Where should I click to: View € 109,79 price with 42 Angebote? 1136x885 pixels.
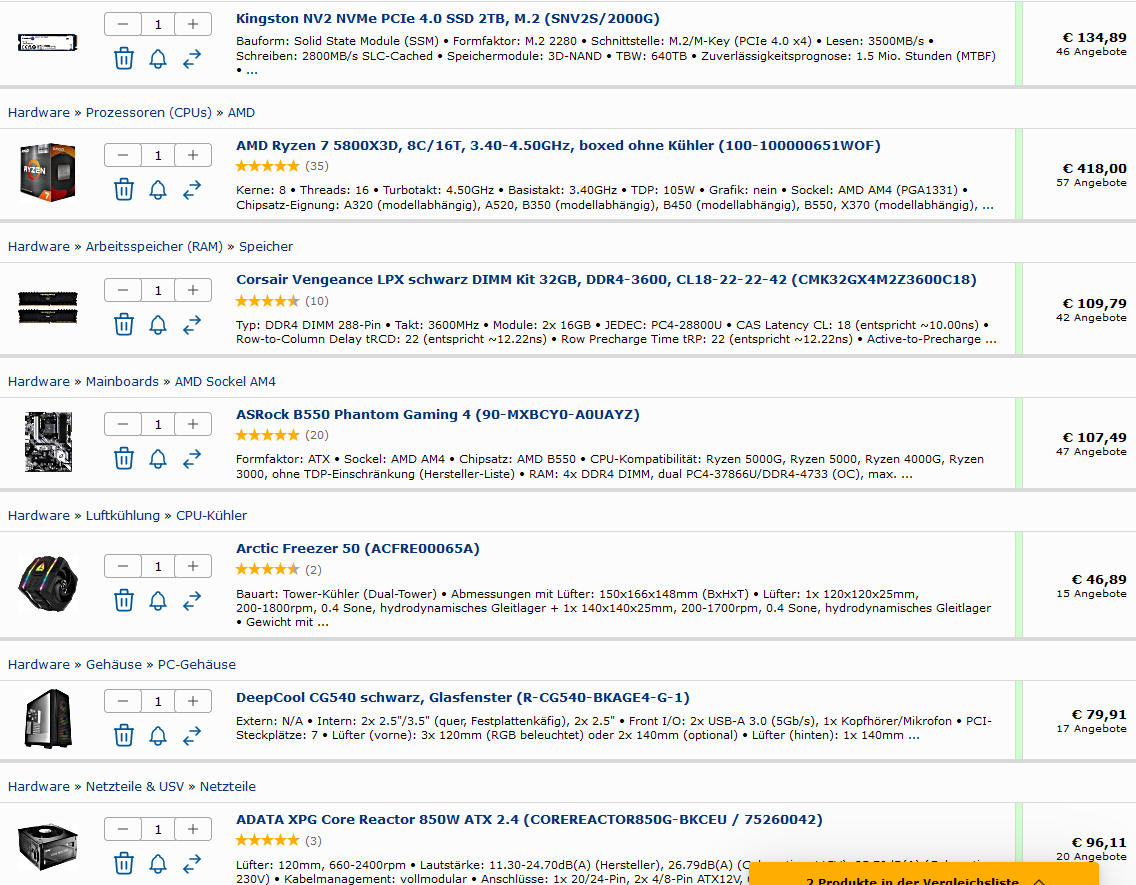click(x=1091, y=309)
